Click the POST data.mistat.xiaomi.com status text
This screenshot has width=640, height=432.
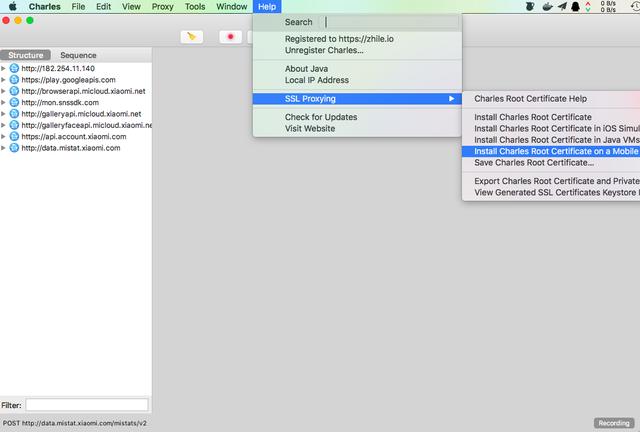[x=75, y=423]
